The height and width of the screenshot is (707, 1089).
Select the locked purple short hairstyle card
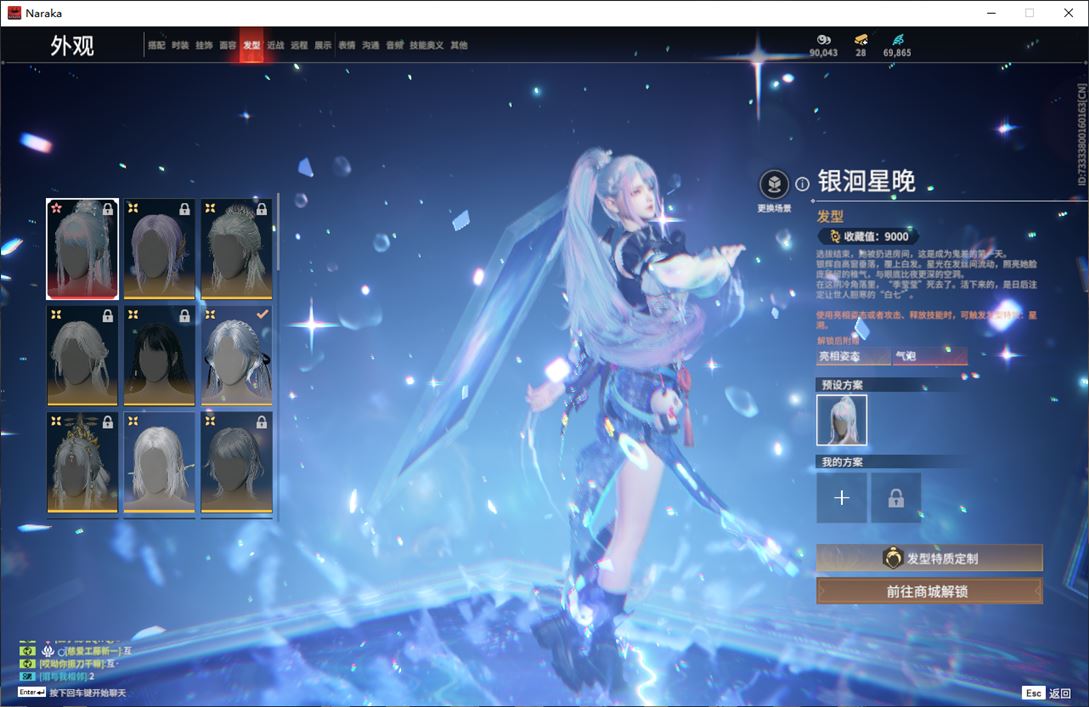(x=159, y=249)
